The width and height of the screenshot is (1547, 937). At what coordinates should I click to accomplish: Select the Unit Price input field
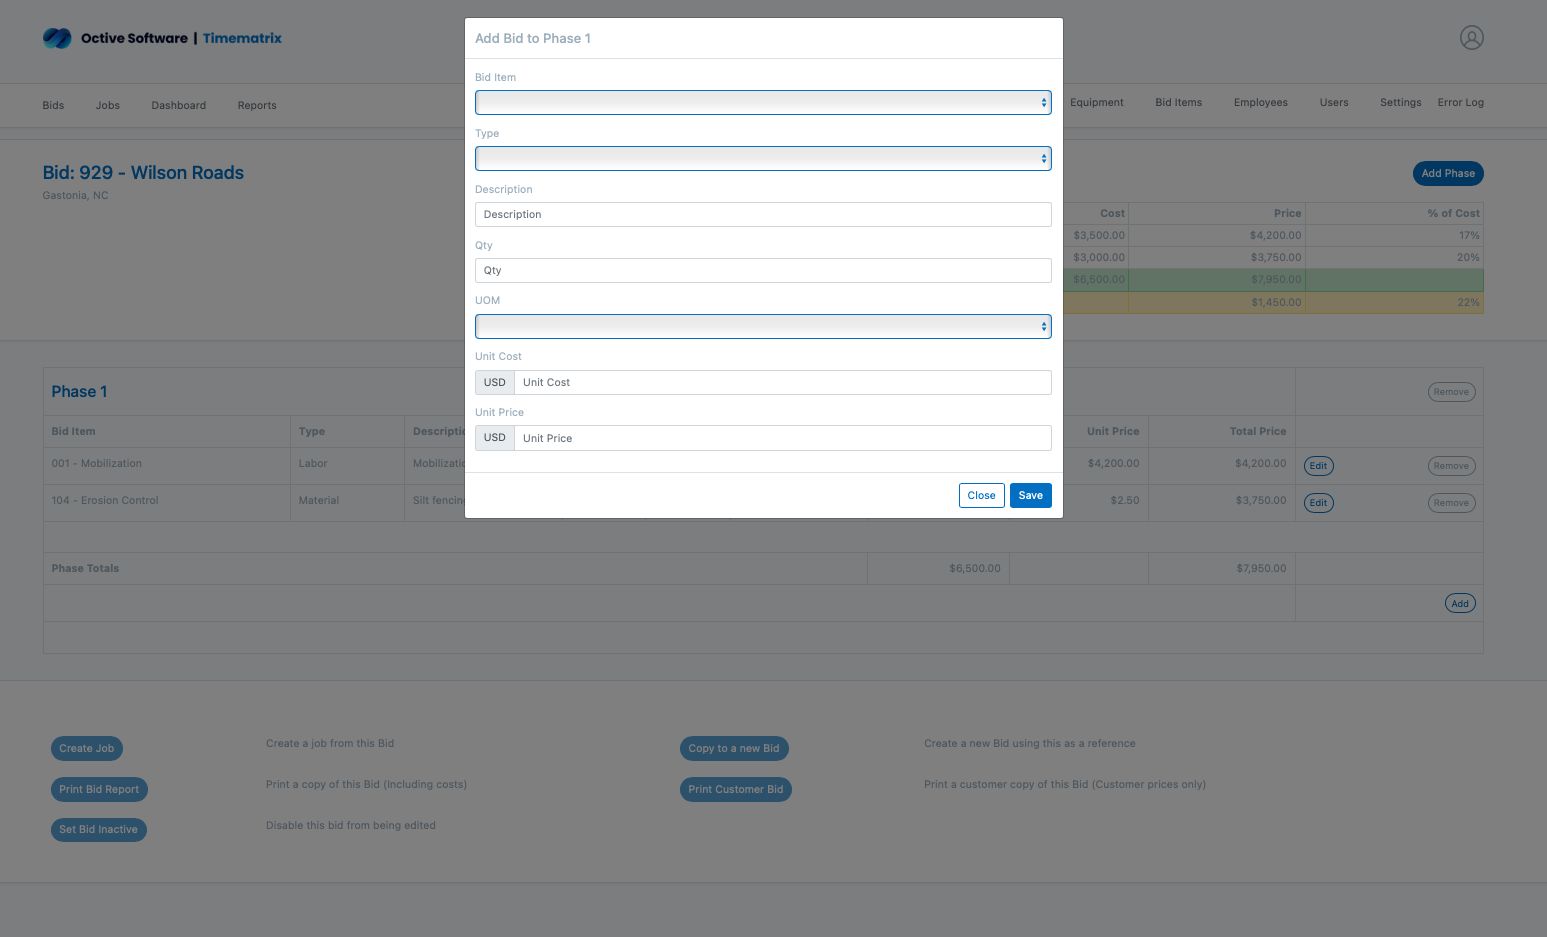(x=781, y=439)
